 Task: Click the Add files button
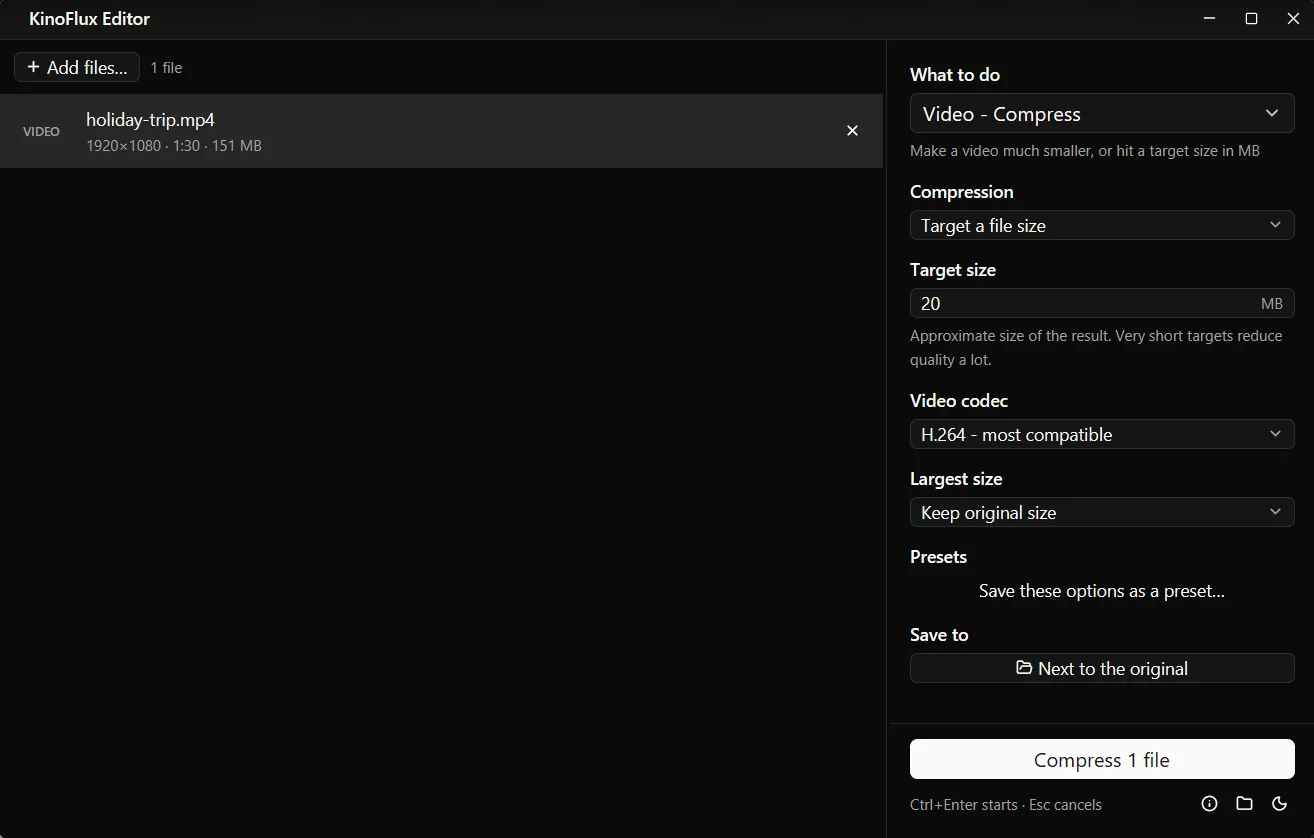pos(77,67)
